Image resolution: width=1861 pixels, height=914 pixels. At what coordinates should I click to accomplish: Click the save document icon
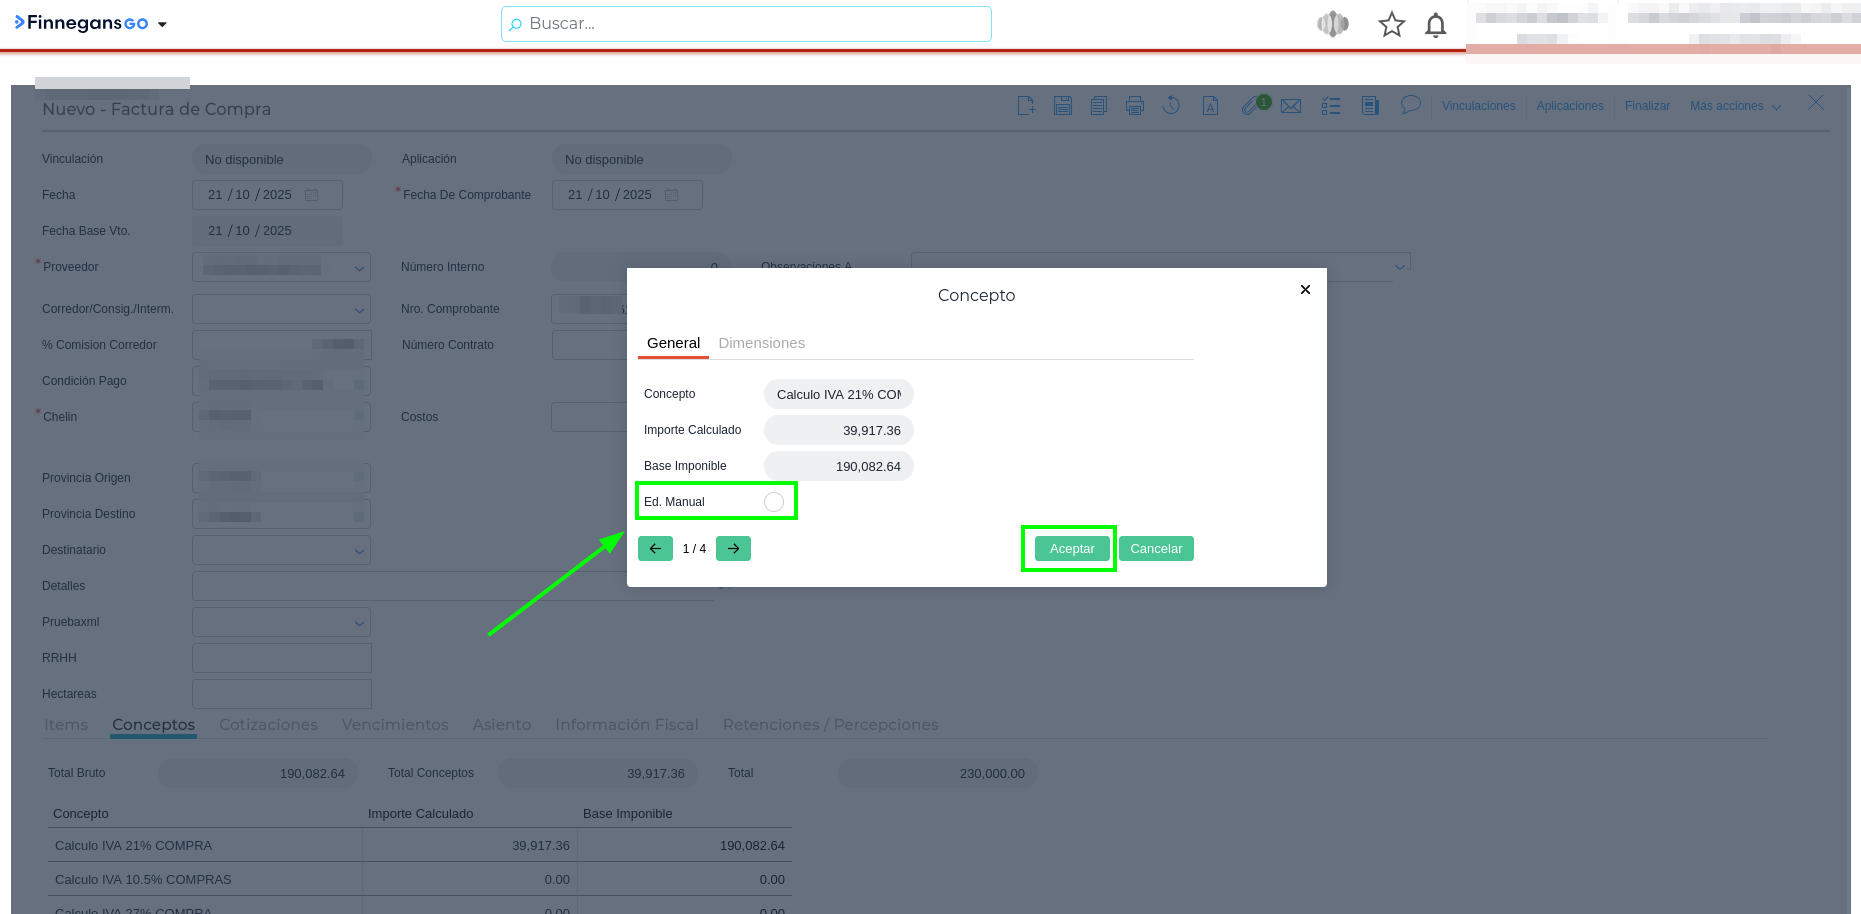point(1063,106)
